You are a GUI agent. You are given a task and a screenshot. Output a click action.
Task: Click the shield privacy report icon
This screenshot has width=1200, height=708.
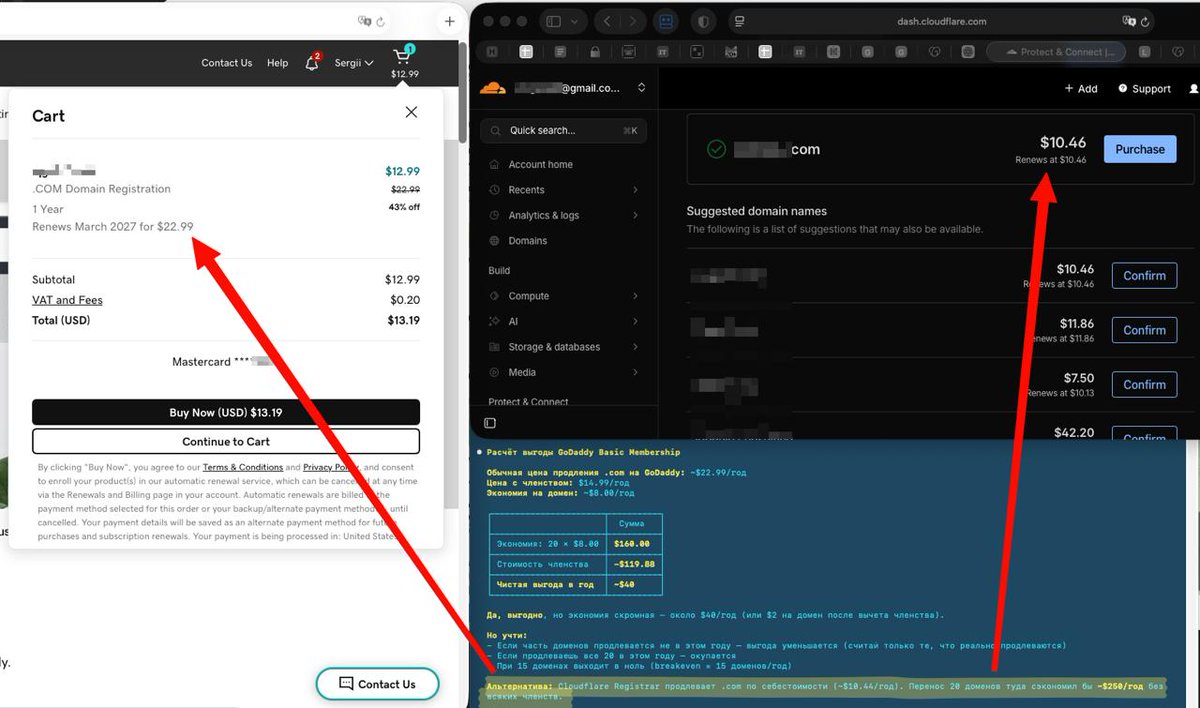703,21
